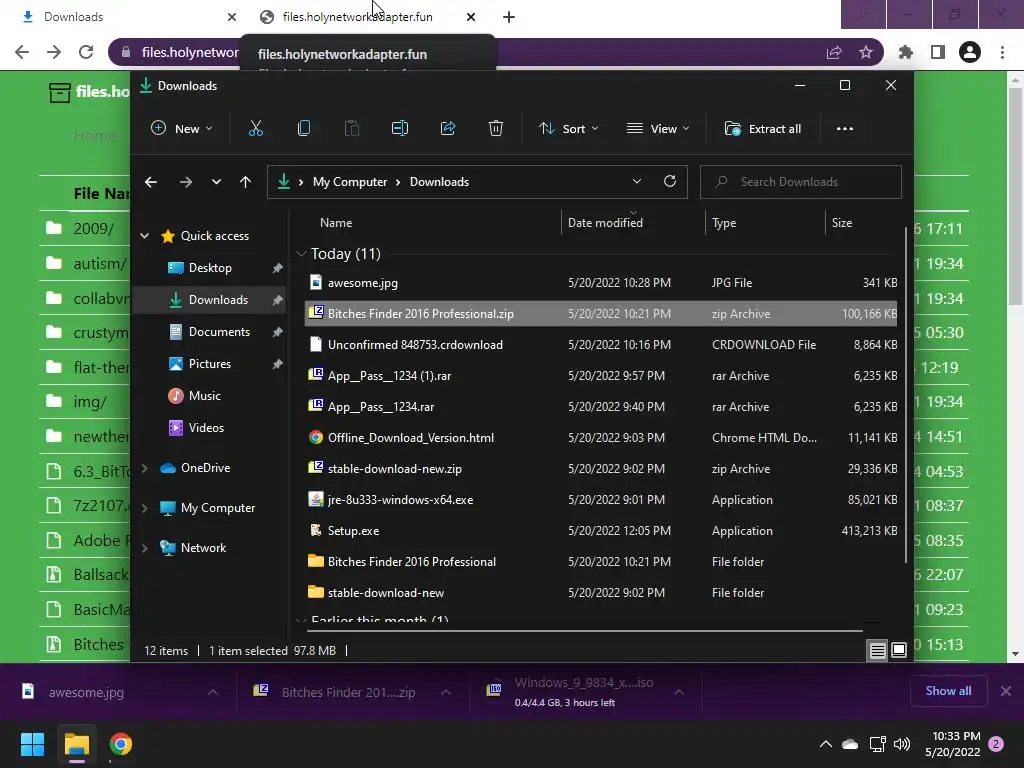Image resolution: width=1024 pixels, height=768 pixels.
Task: Select stable-download-new folder
Action: 601,592
